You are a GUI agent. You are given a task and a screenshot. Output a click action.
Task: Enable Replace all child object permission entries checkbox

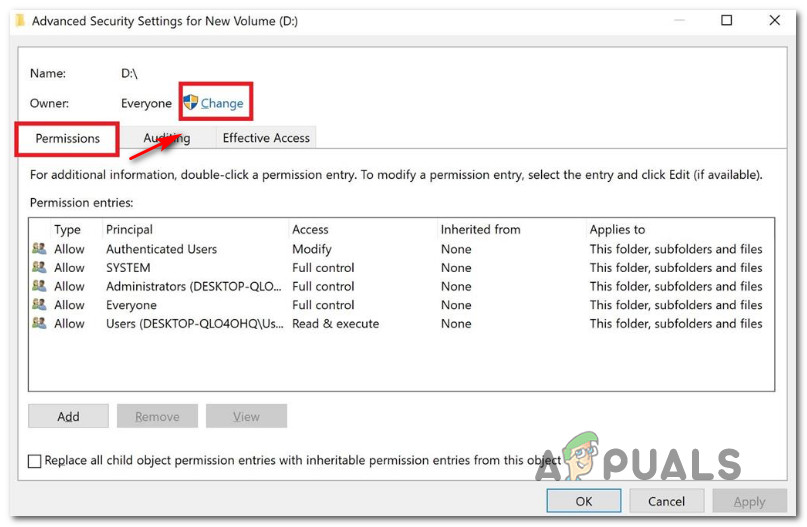click(34, 461)
